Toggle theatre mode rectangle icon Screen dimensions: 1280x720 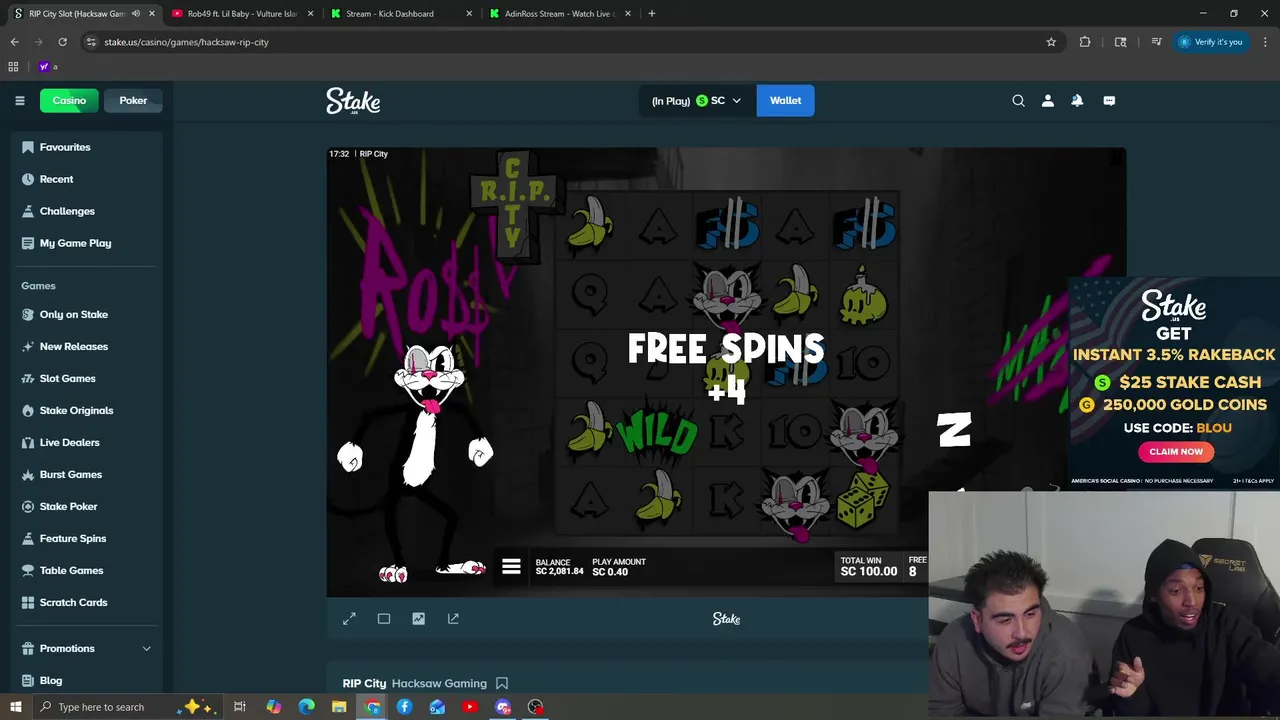[x=384, y=619]
